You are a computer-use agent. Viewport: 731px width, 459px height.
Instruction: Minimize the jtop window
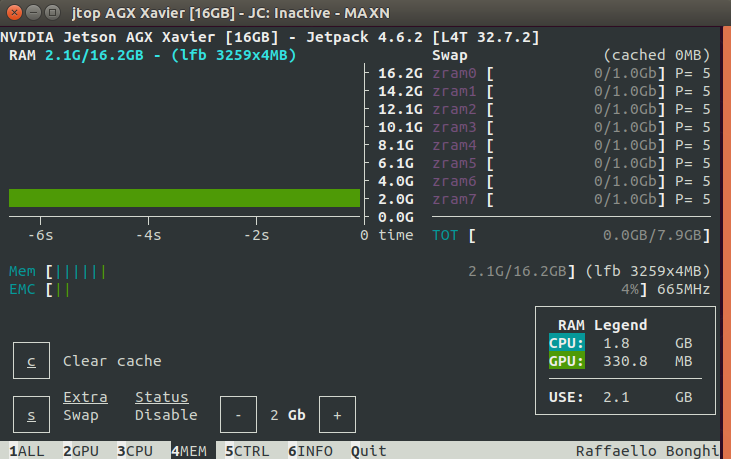[x=33, y=13]
